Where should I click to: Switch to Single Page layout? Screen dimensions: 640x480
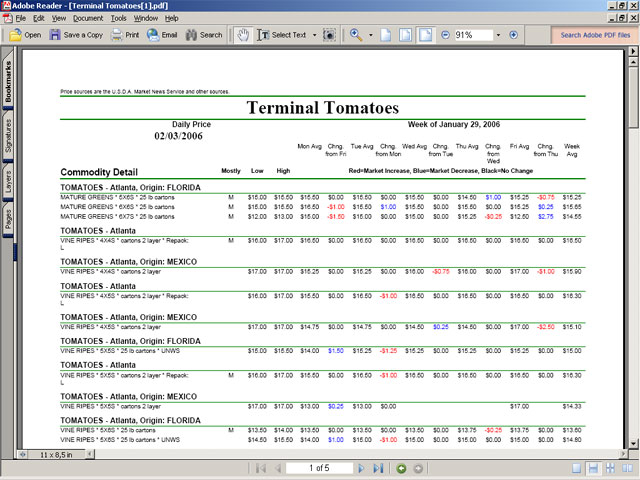576,468
